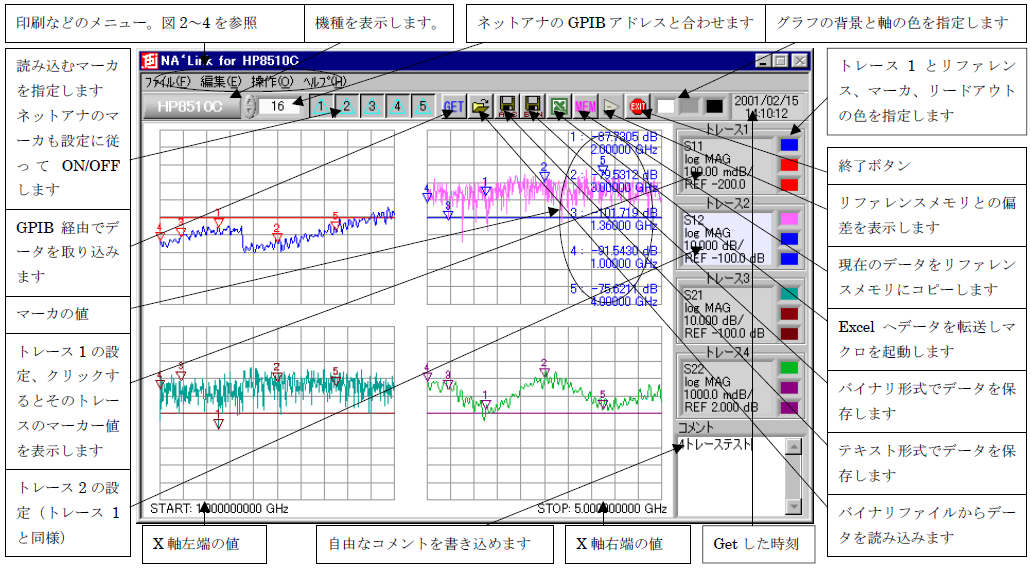
Task: Click the green S22 trace graph
Action: pos(544,413)
